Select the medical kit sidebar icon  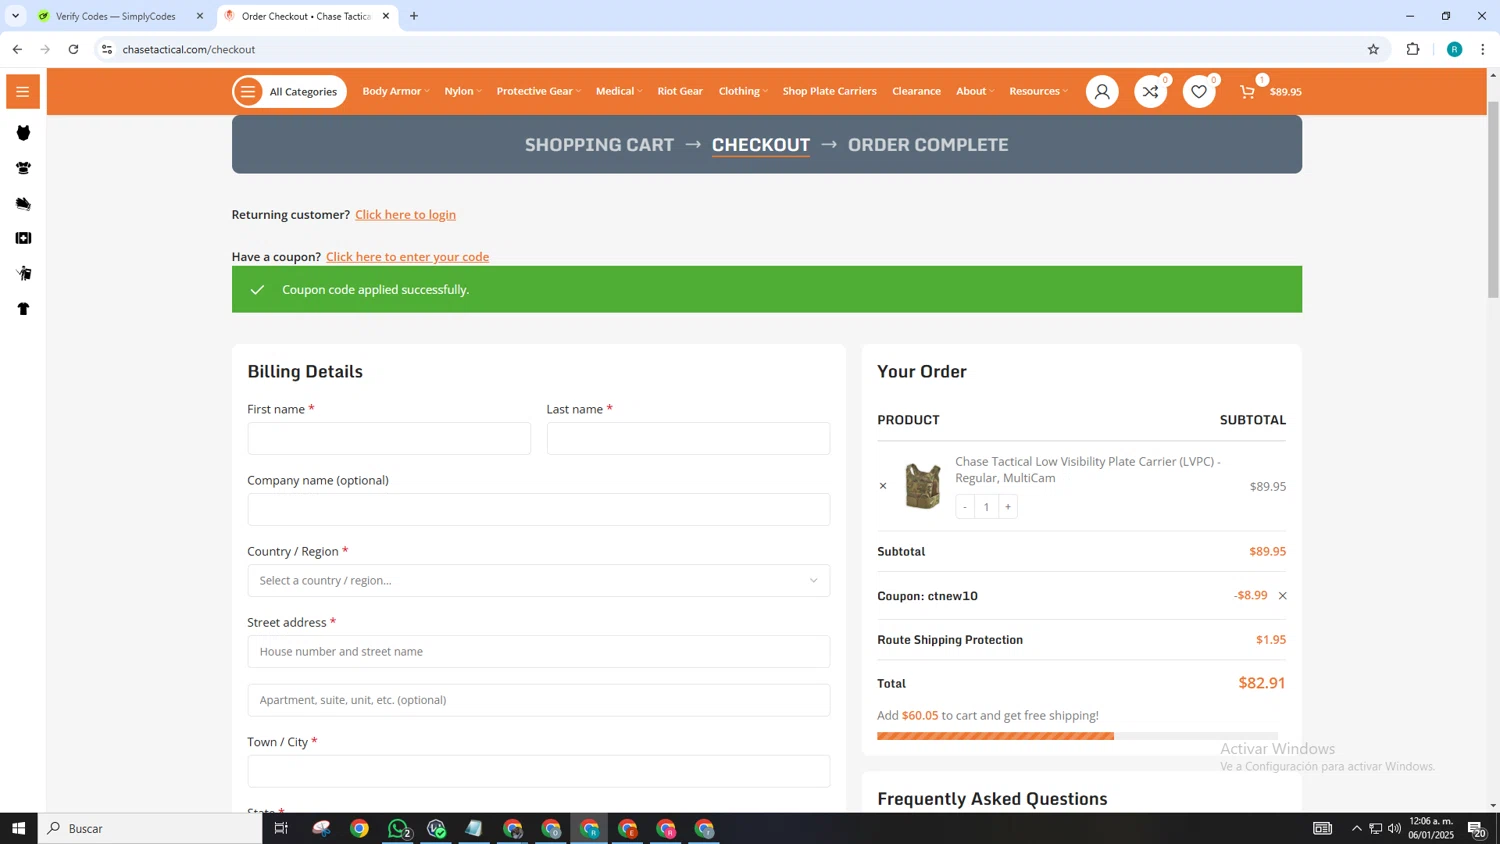(23, 238)
